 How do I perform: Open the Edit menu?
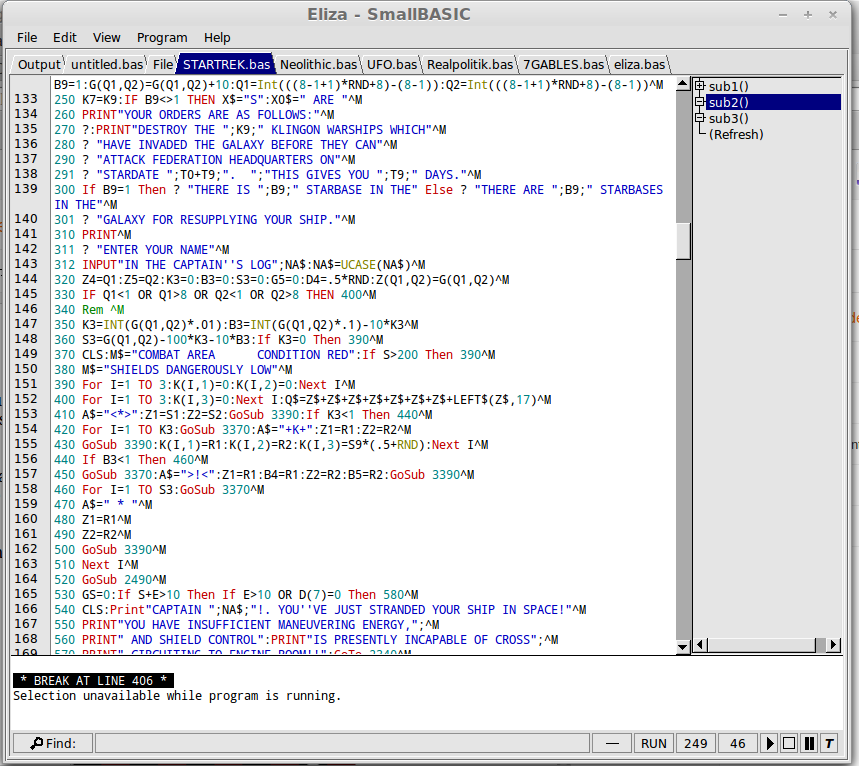point(64,37)
